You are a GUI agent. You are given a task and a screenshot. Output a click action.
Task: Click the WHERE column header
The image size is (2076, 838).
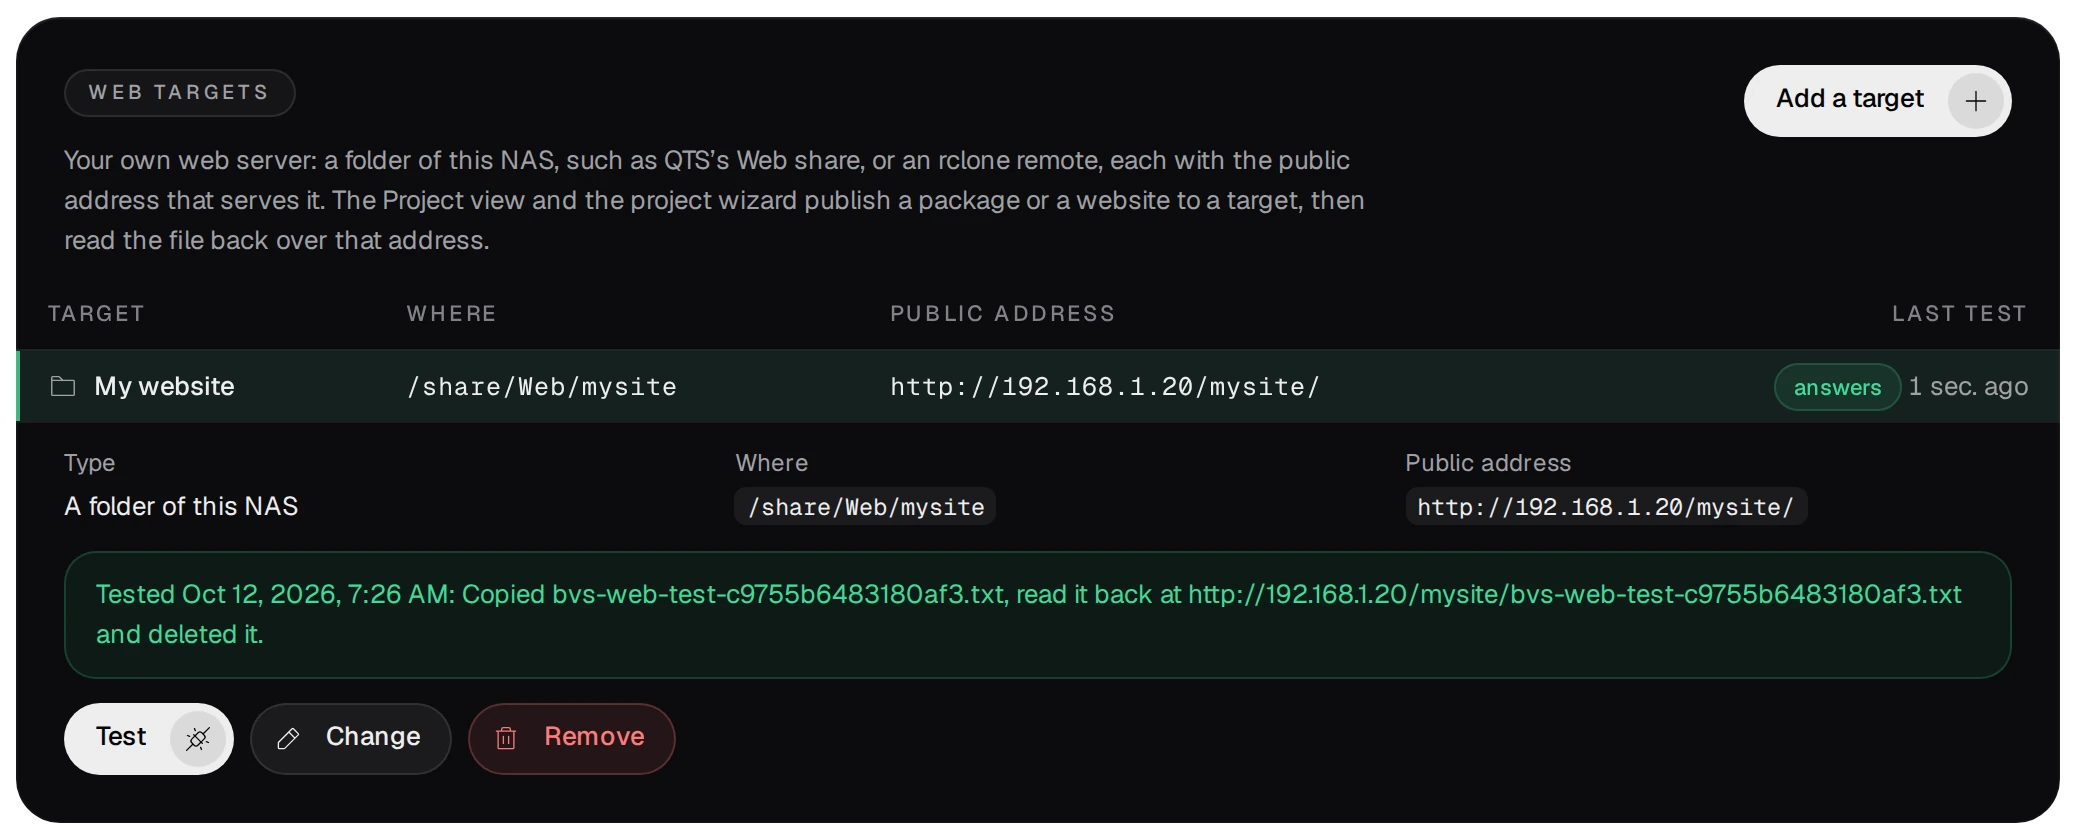point(452,314)
